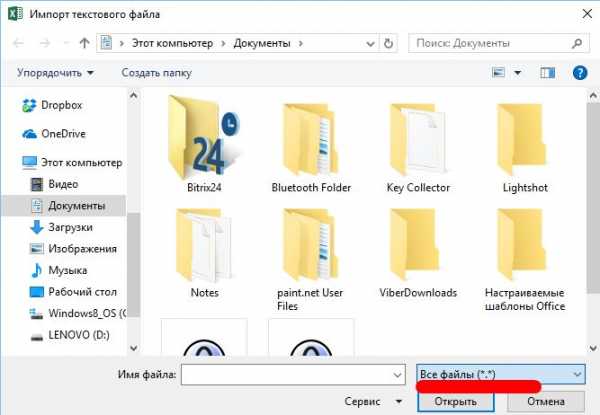Open the Bitrix24 folder icon
The image size is (600, 415).
[x=204, y=138]
